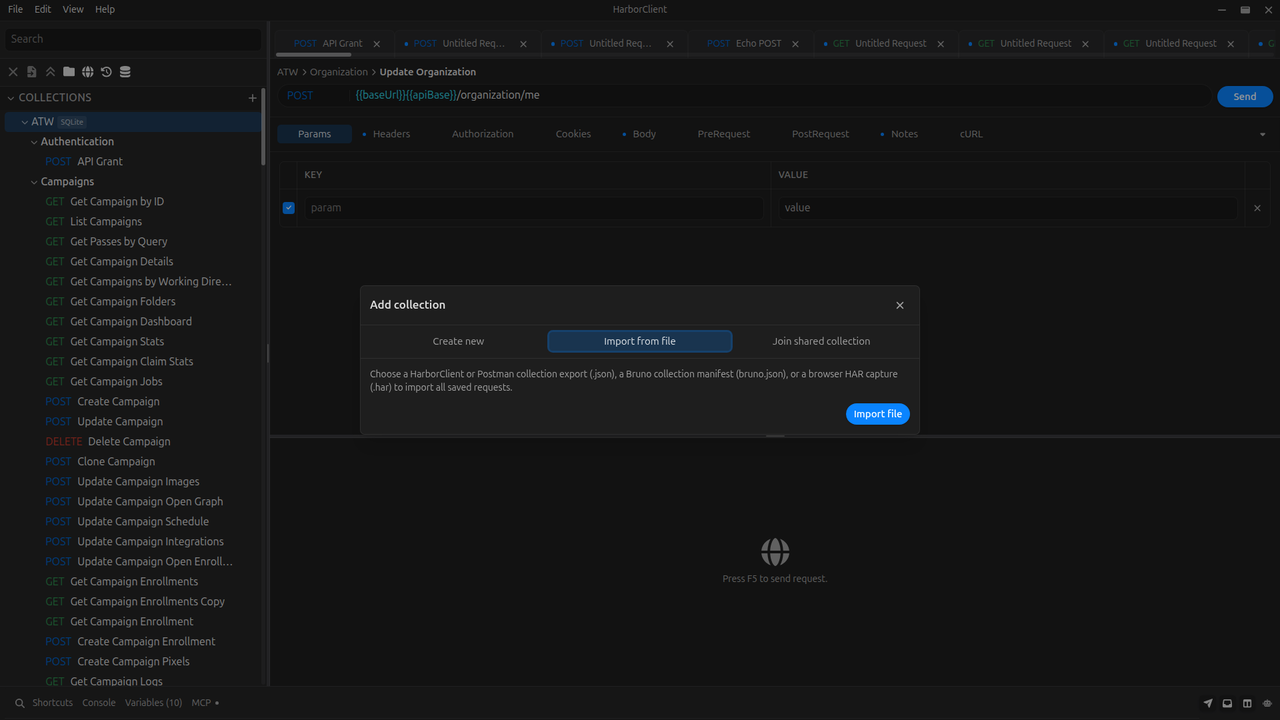1280x720 pixels.
Task: Close the Echo POST tab
Action: tap(796, 44)
